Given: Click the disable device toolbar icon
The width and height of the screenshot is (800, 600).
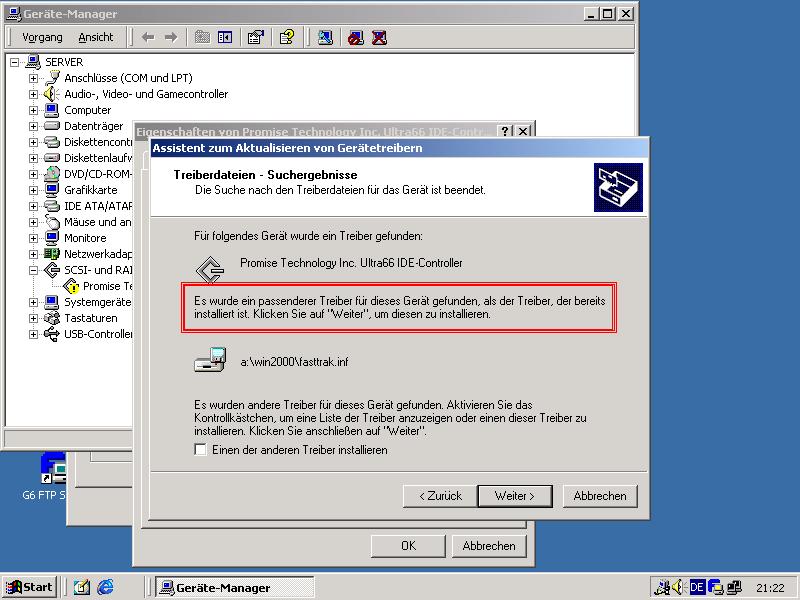Looking at the screenshot, I should point(356,37).
